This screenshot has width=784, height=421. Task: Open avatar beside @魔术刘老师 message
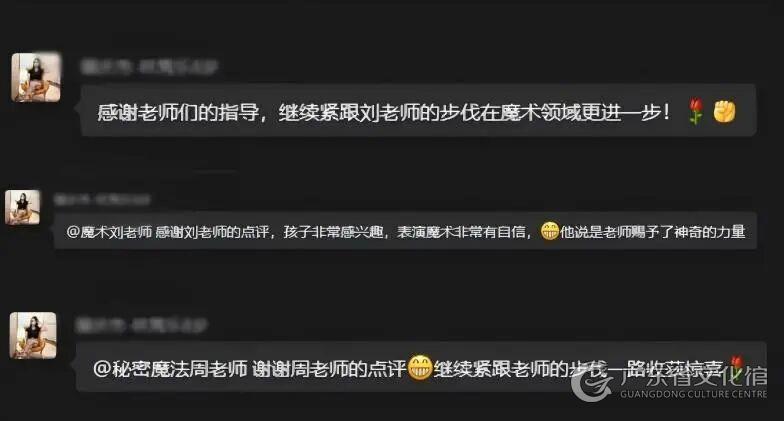[x=22, y=207]
